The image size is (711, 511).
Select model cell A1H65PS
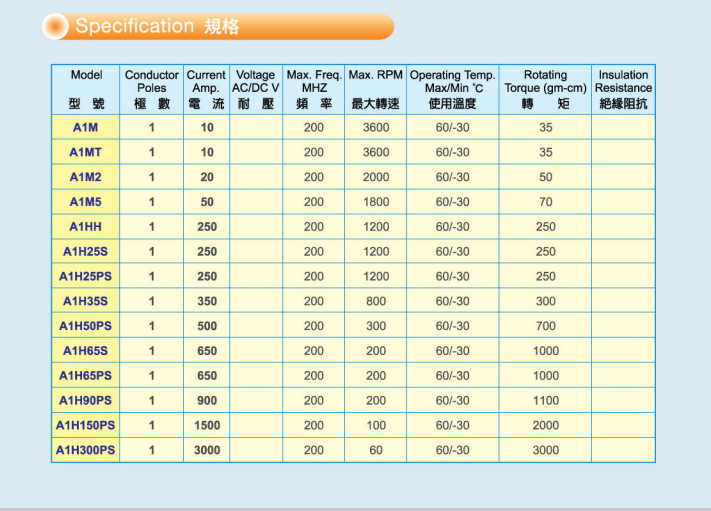(x=86, y=376)
